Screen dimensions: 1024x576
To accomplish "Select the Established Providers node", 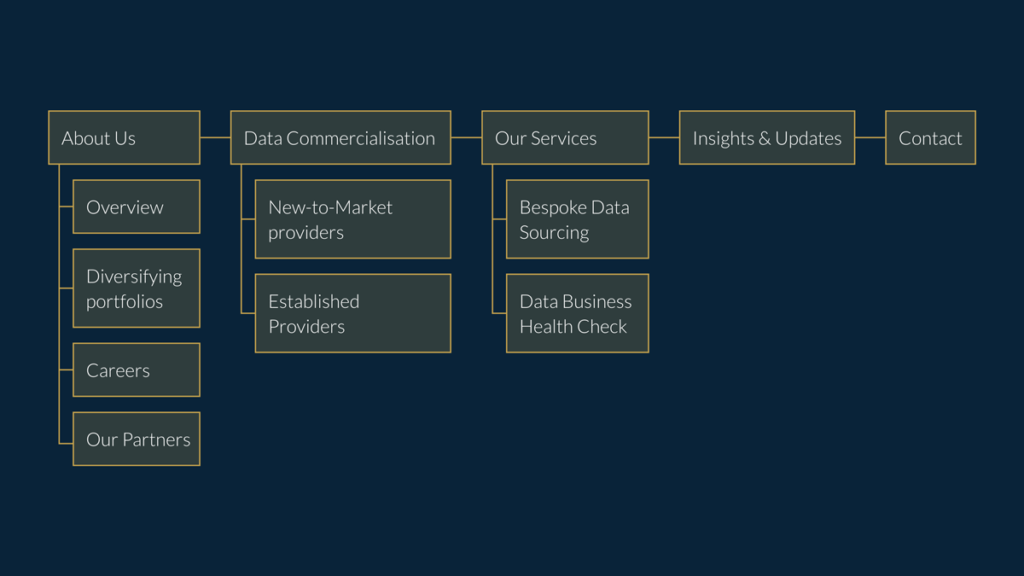I will coord(352,313).
